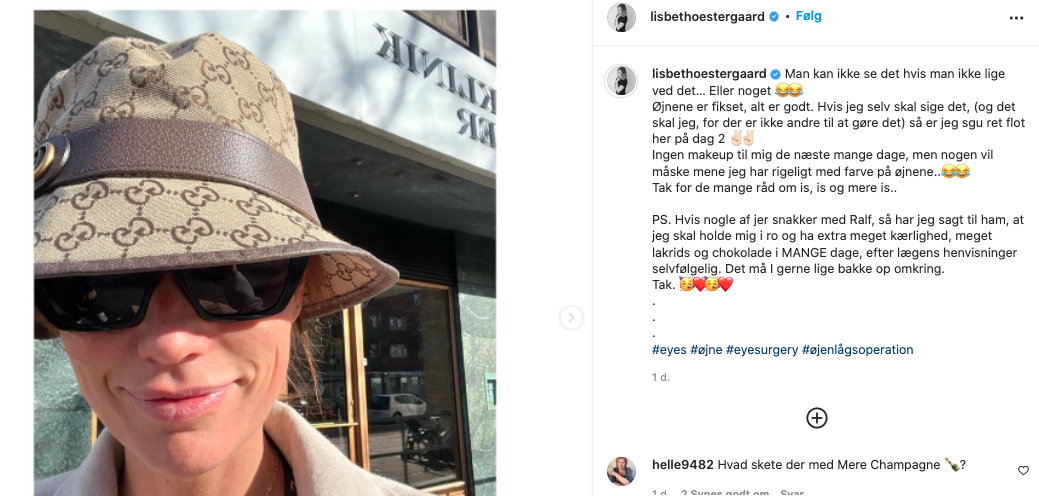Open the three-dot more options menu
Screen dimensions: 1039x496
point(1016,18)
